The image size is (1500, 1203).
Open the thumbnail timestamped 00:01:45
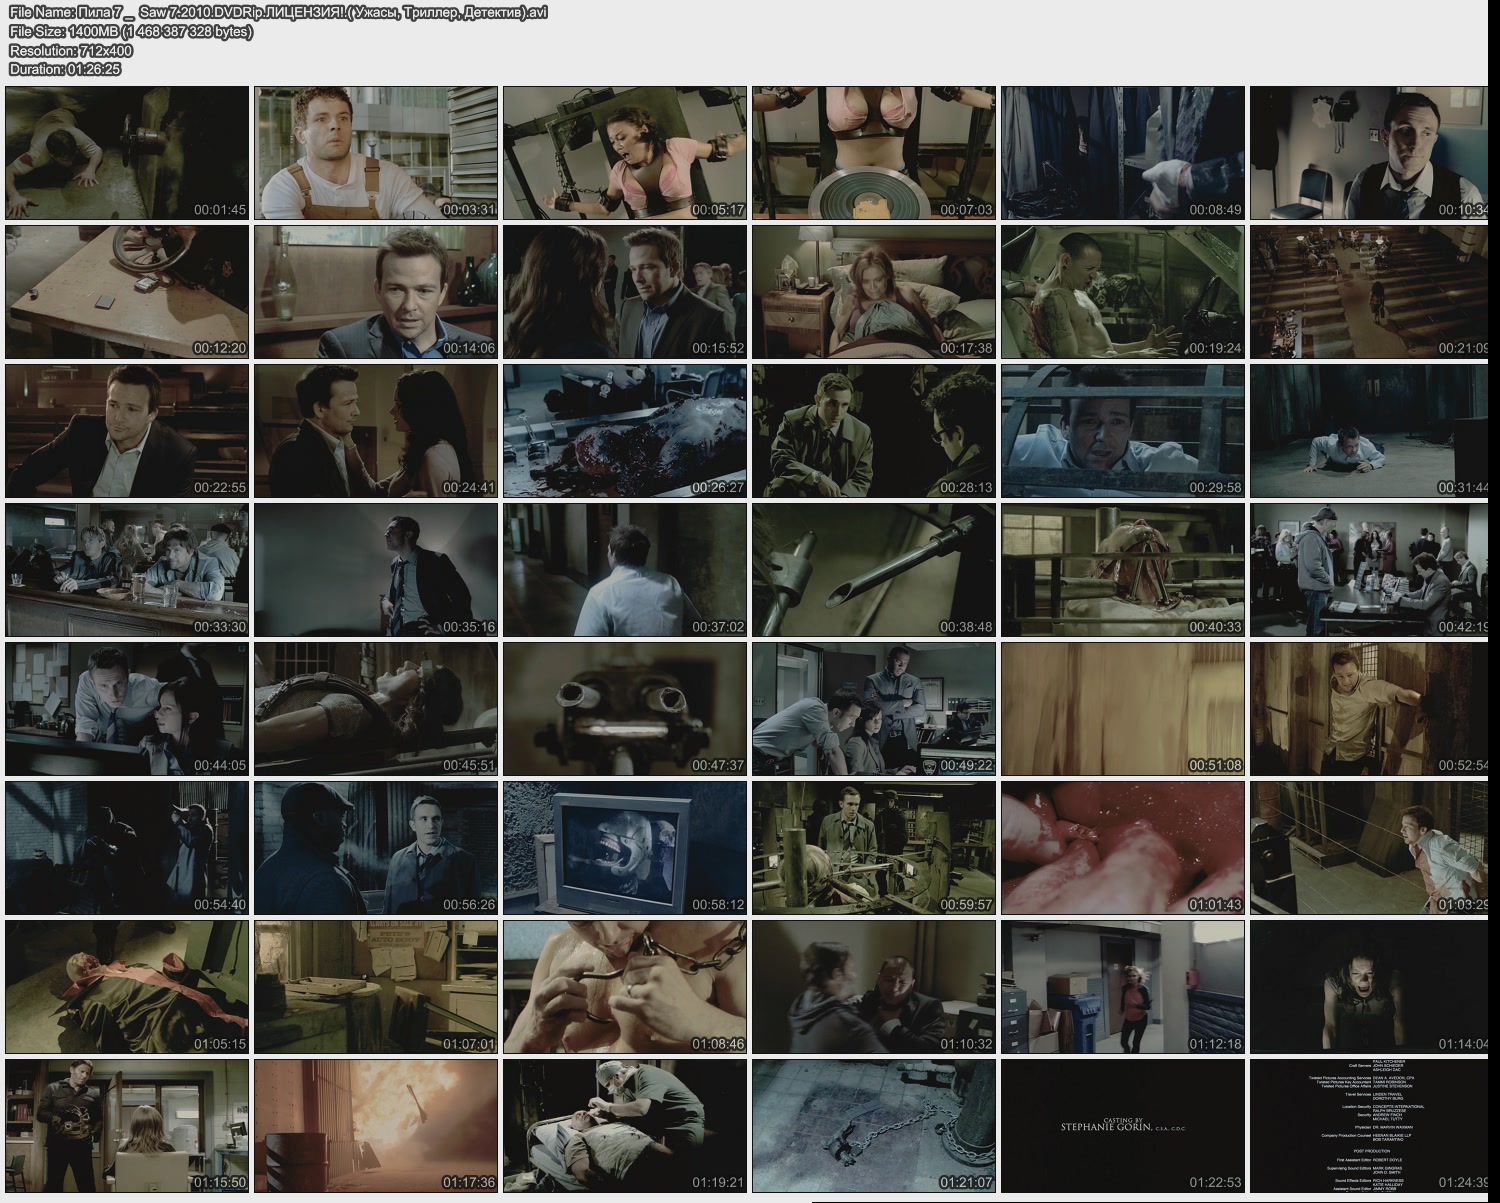coord(127,153)
